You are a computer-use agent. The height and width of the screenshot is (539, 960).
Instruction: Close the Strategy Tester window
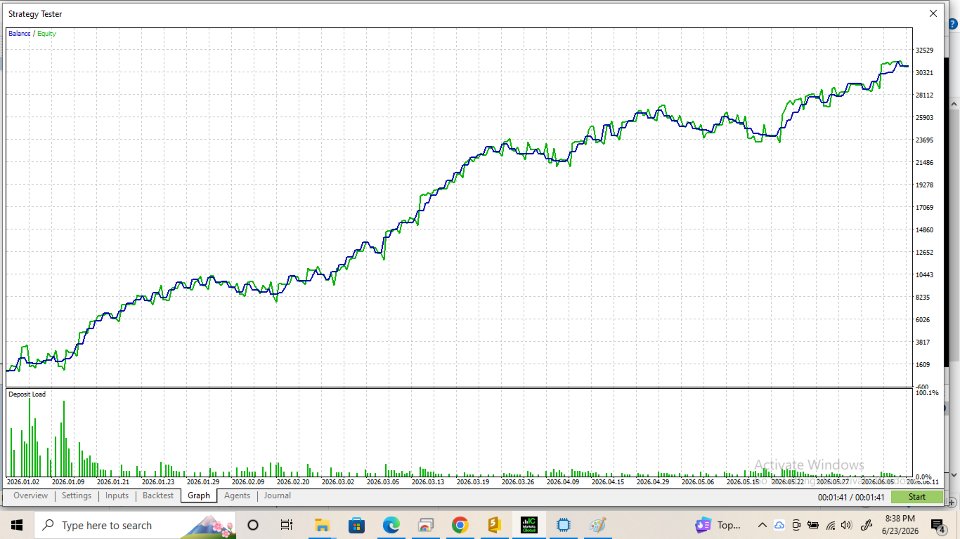pos(933,13)
